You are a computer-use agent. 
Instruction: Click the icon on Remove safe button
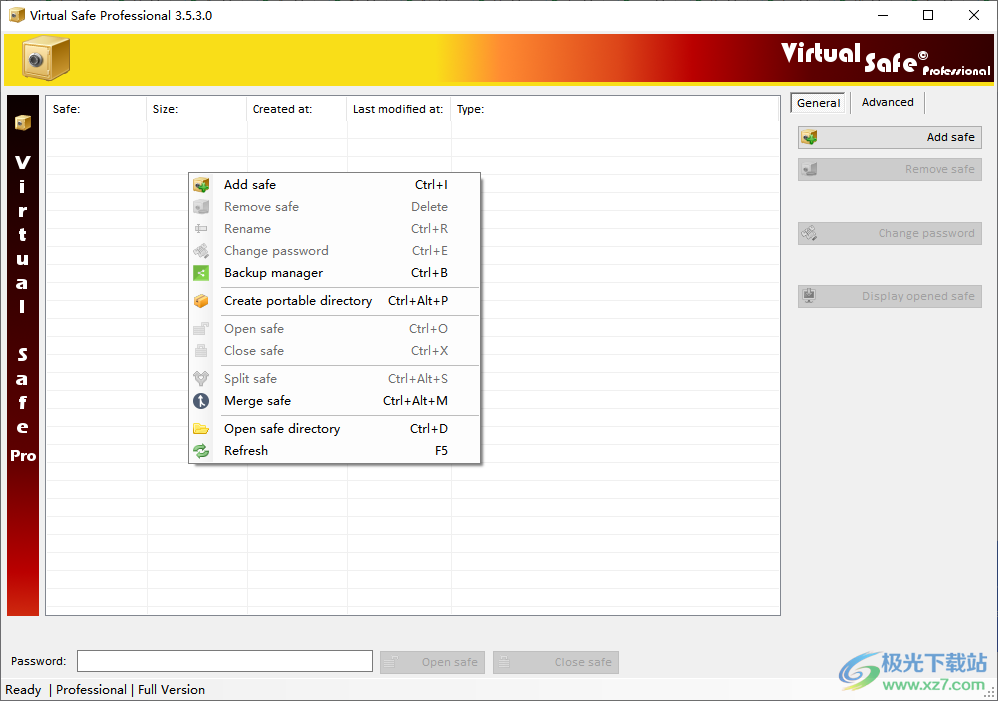click(810, 169)
